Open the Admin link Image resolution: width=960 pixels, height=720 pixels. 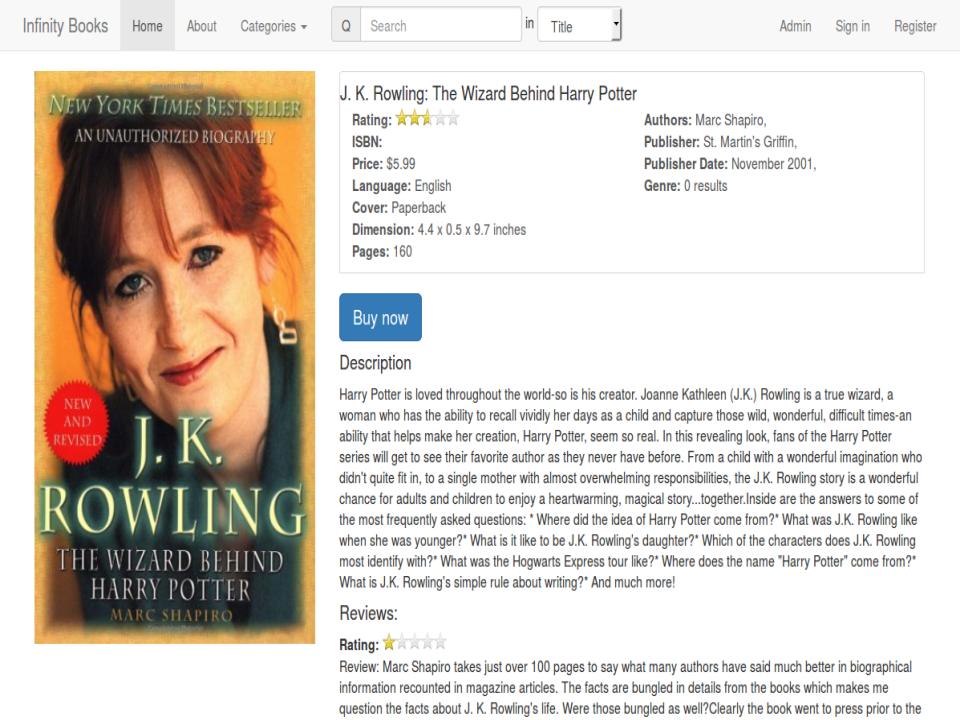(795, 26)
